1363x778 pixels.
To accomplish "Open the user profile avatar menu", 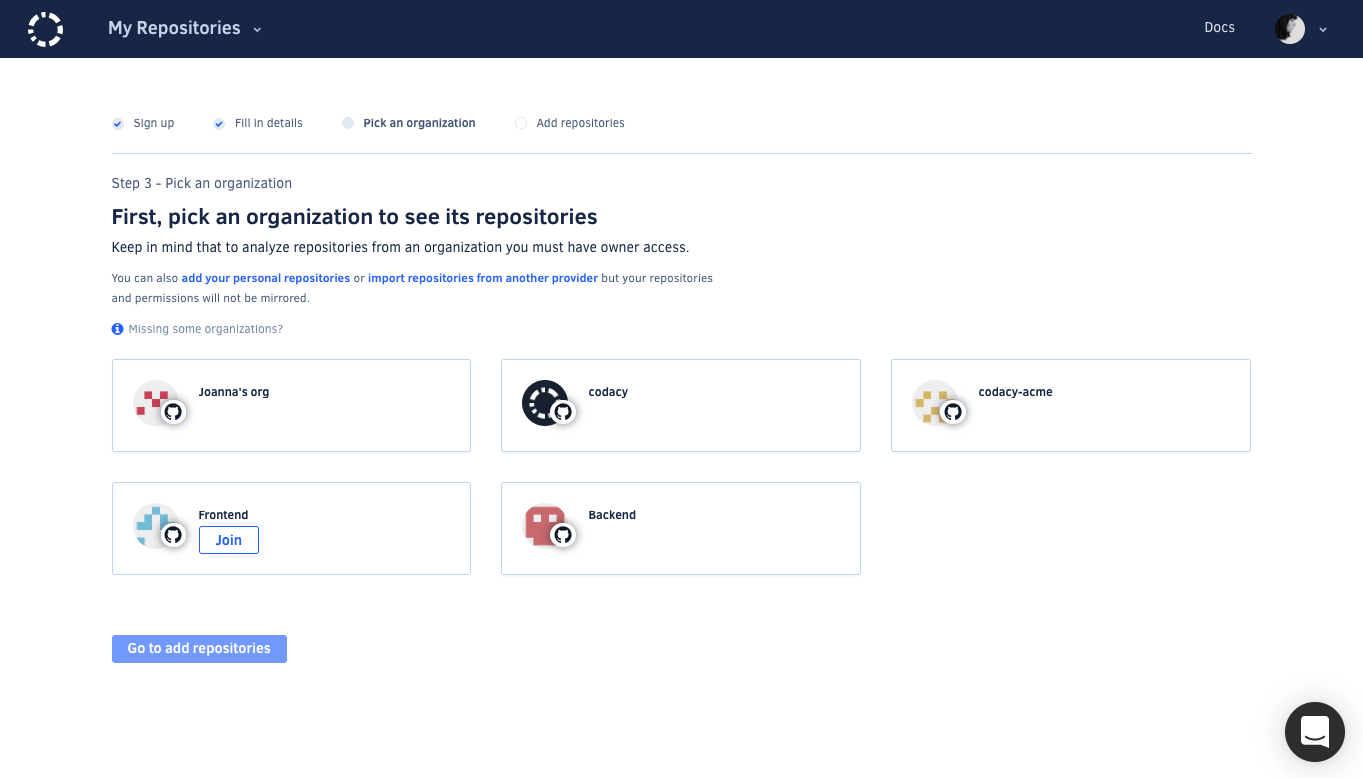I will pos(1289,29).
